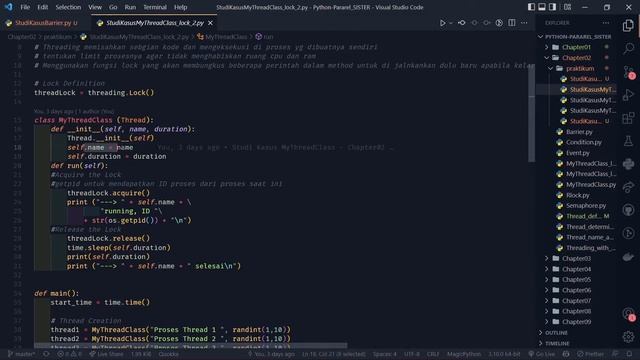Toggle file blame with the circled pointer icon
Image resolution: width=640 pixels, height=360 pixels.
tap(499, 23)
